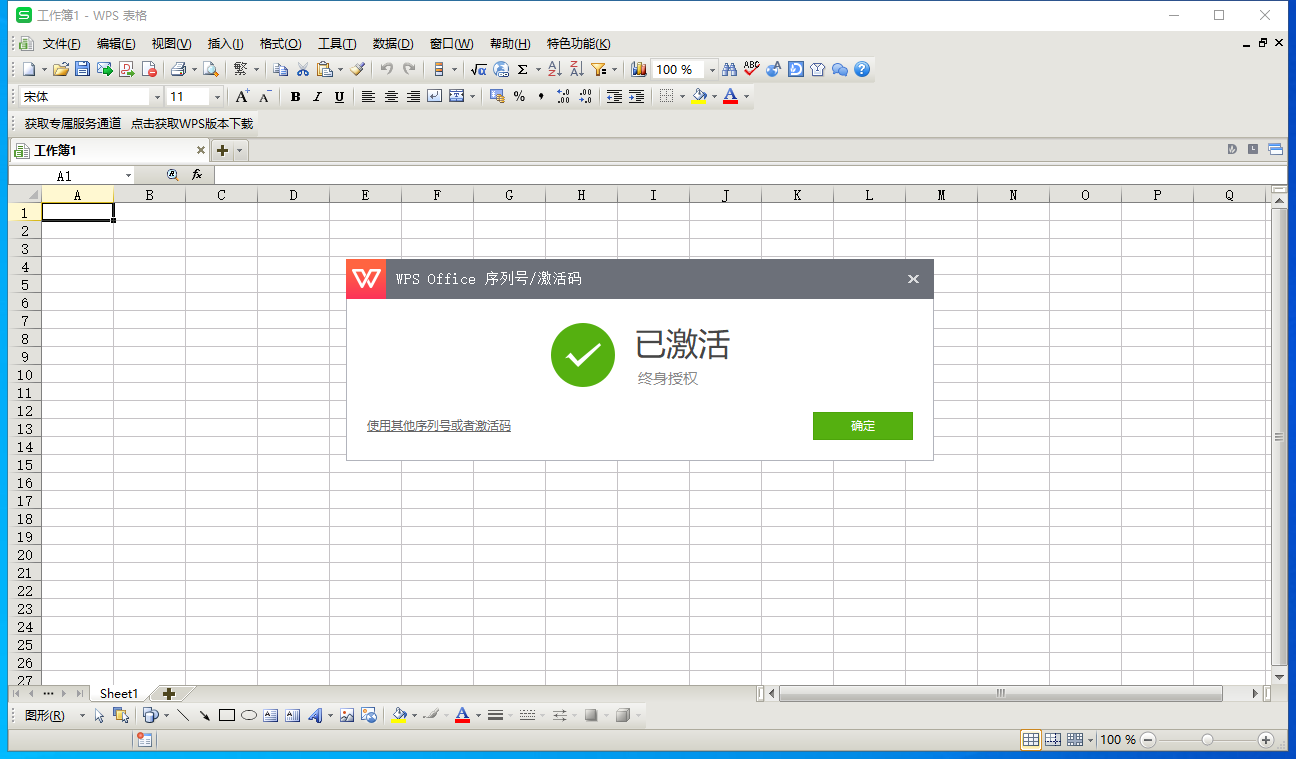Screen dimensions: 1296x759
Task: Center align the cell text
Action: click(391, 96)
